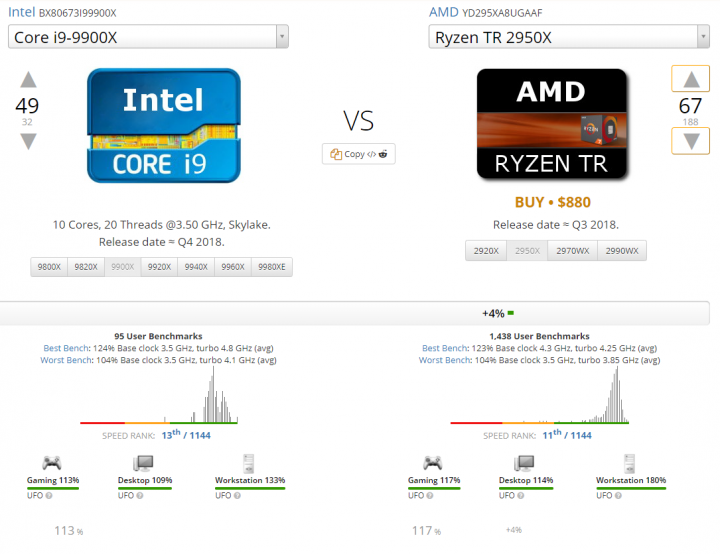Select the 9800X model tab
Image resolution: width=720 pixels, height=554 pixels.
(x=49, y=267)
